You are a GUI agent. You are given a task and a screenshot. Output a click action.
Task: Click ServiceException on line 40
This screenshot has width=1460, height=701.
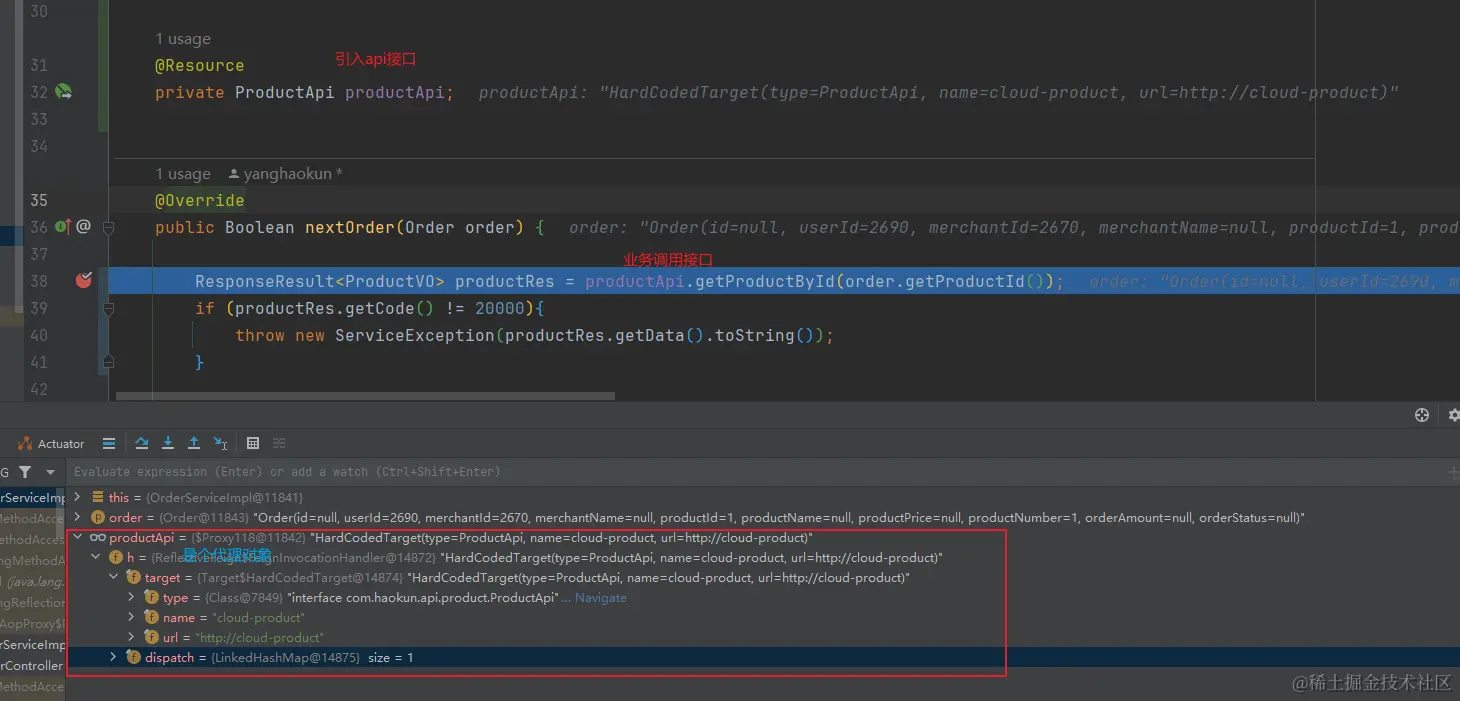pyautogui.click(x=414, y=335)
